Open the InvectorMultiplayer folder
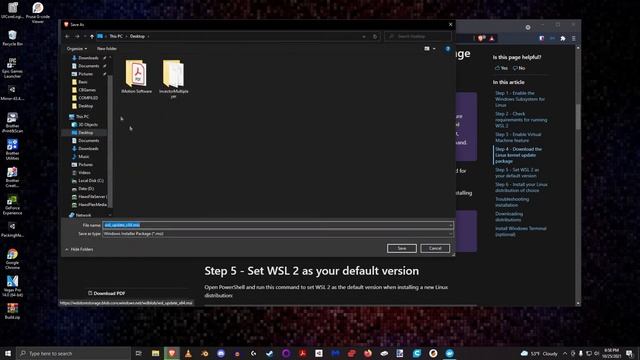The width and height of the screenshot is (640, 360). 173,79
